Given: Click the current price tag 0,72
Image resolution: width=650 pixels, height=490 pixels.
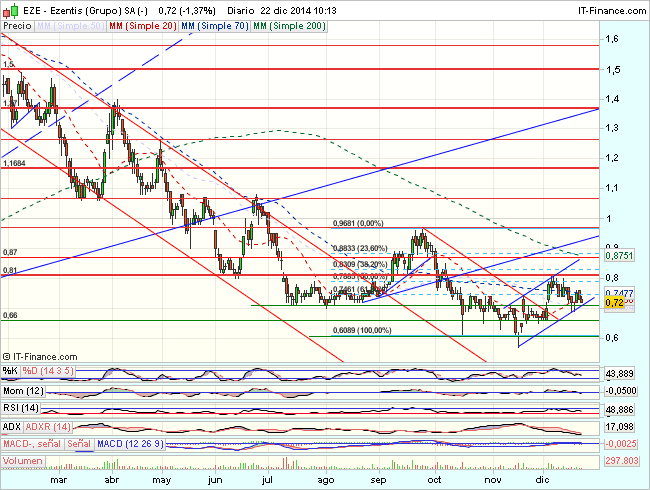Looking at the screenshot, I should 614,303.
